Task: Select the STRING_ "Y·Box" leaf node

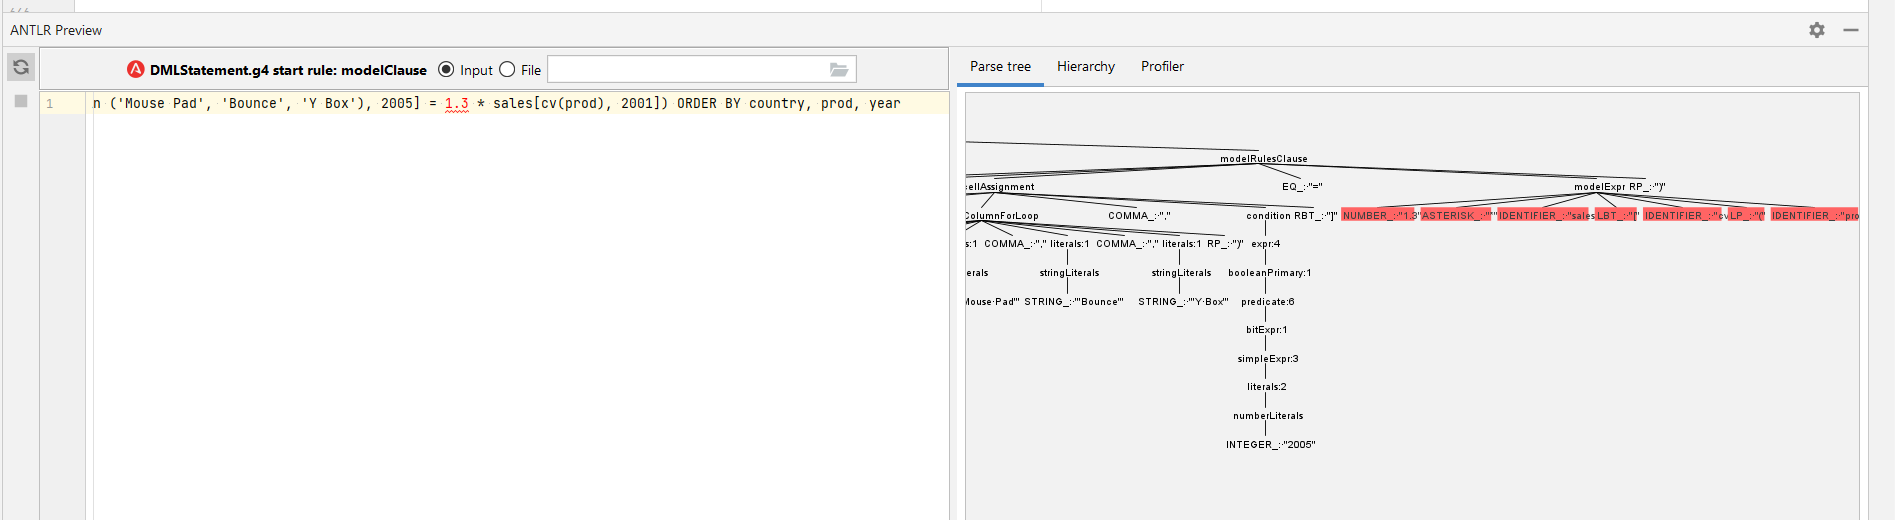Action: tap(1183, 302)
